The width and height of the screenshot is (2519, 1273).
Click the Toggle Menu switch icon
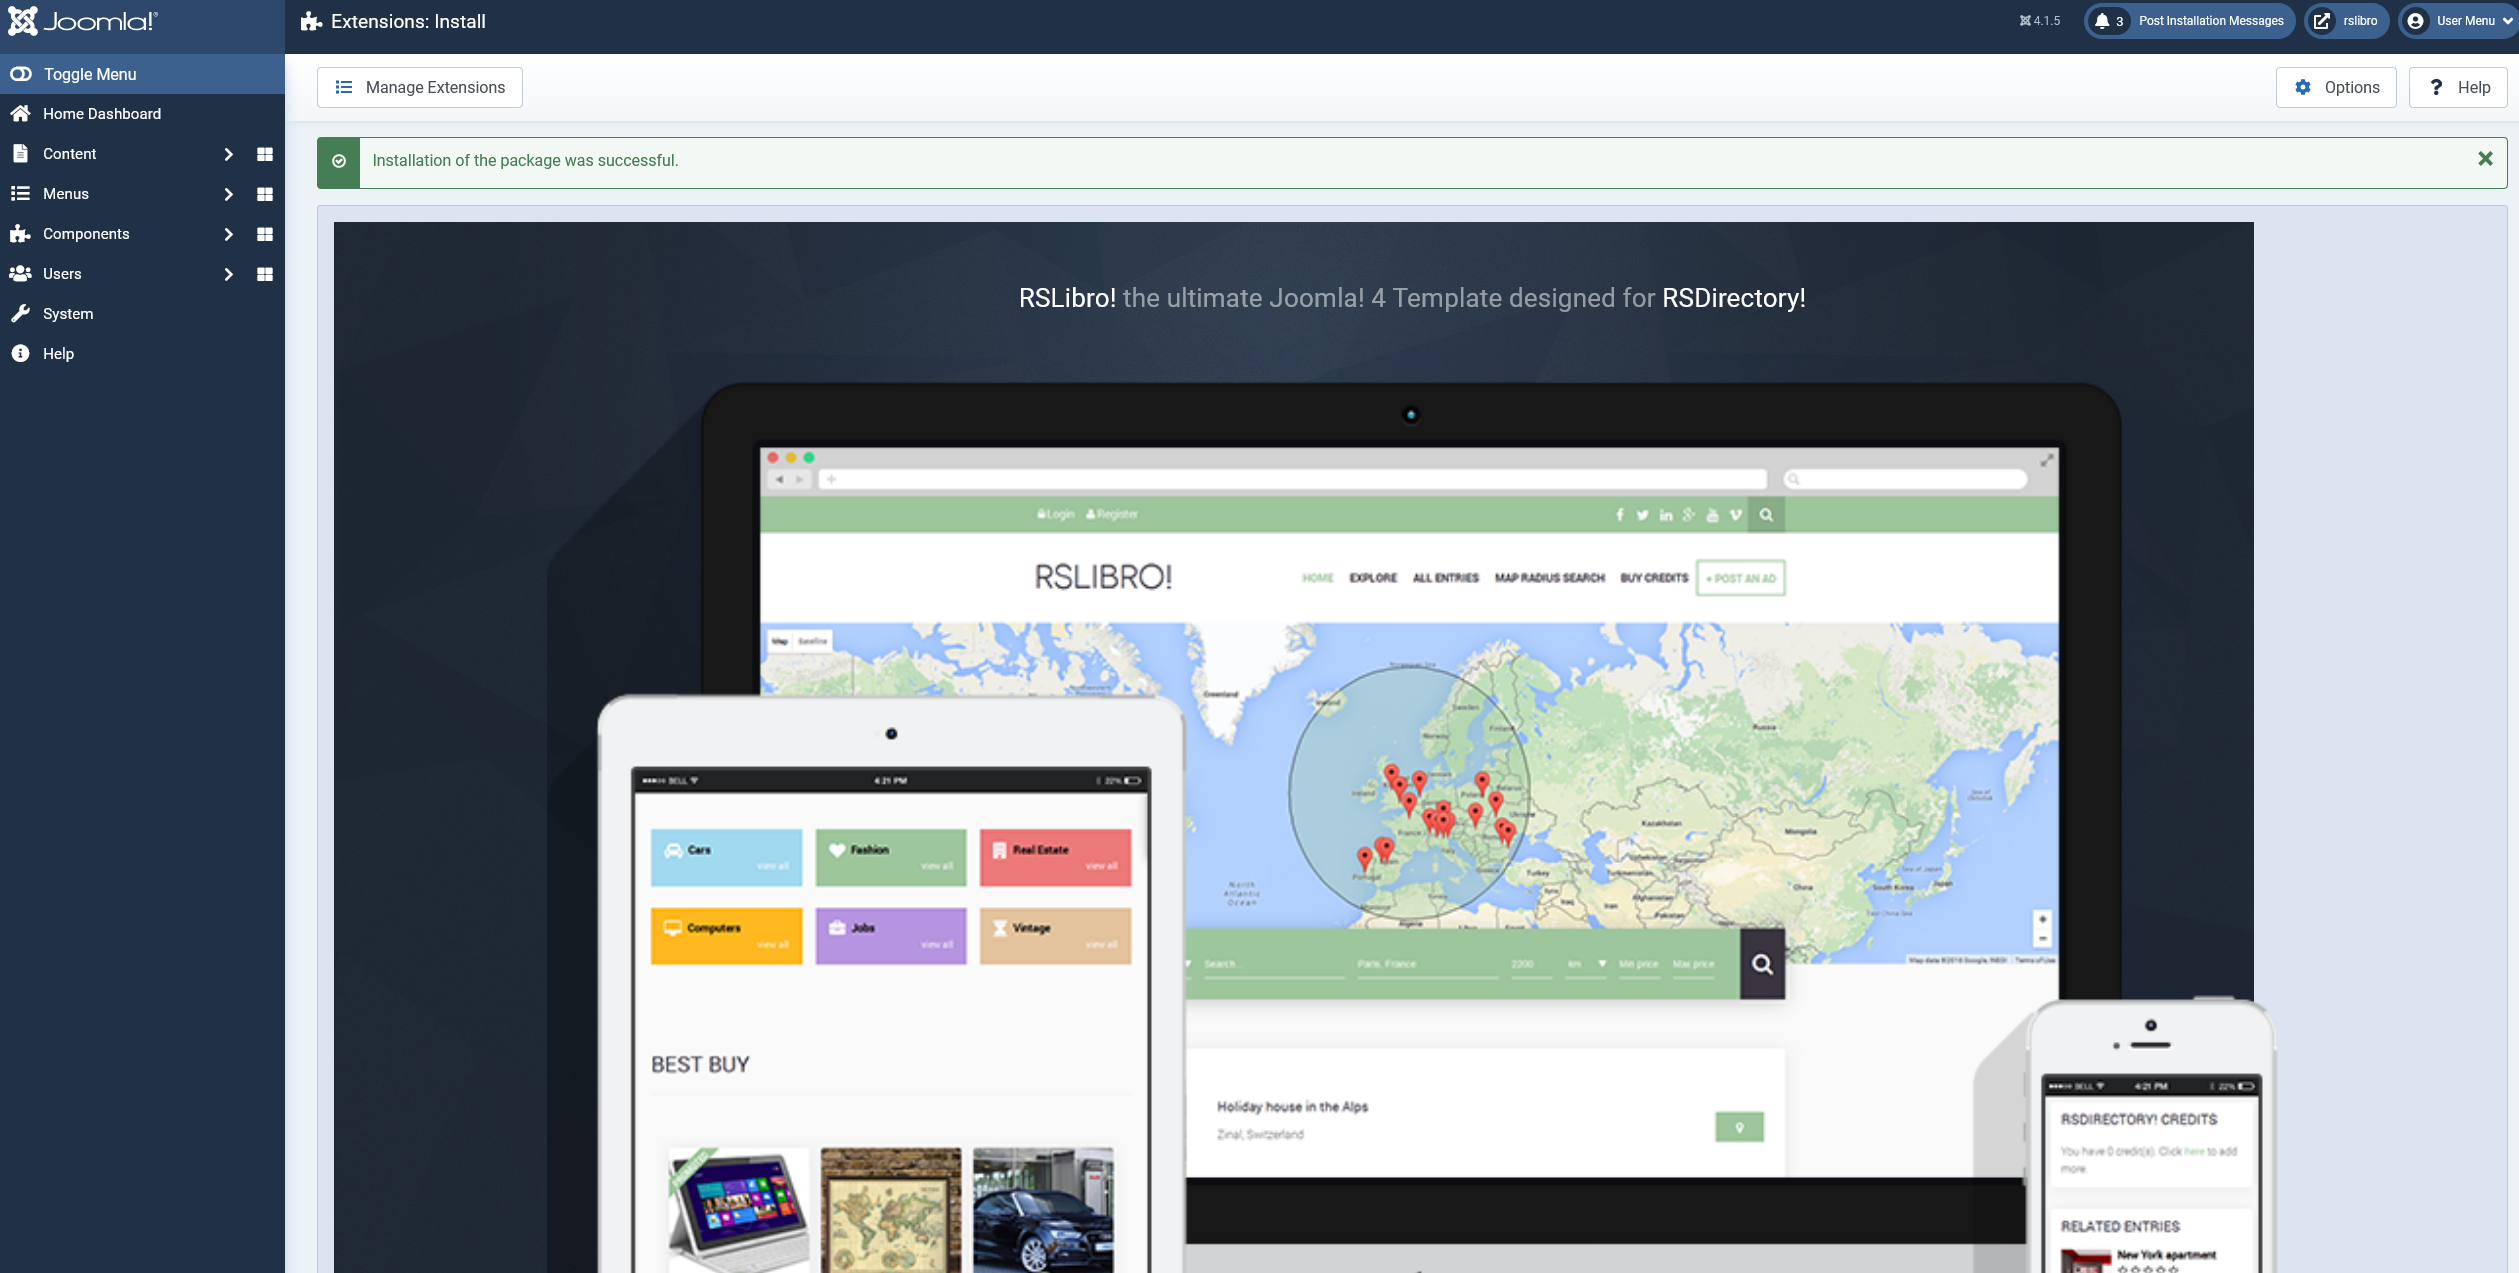(21, 74)
